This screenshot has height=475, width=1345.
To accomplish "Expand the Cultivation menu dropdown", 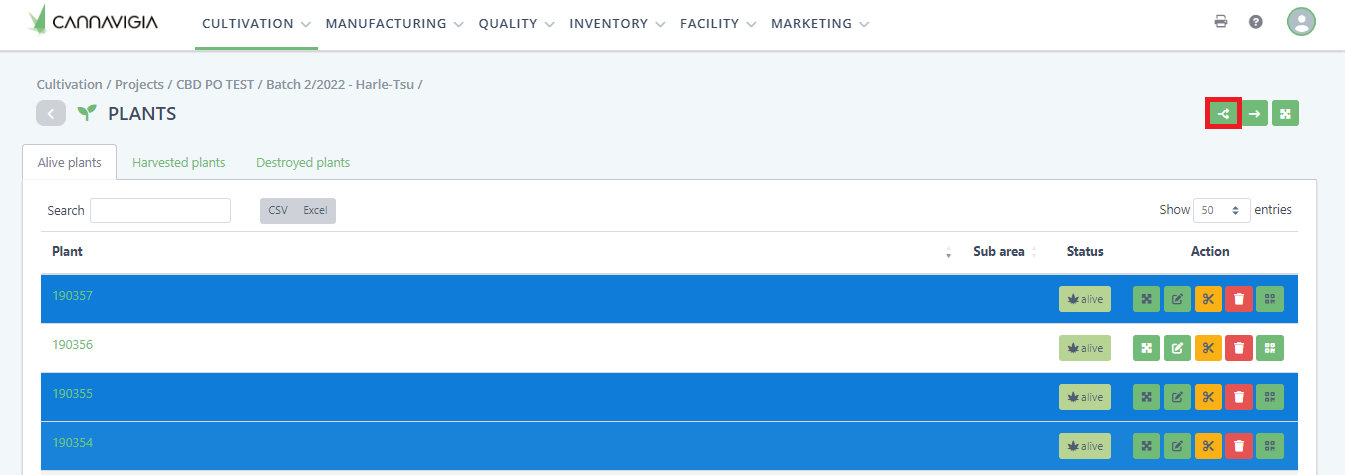I will tap(257, 24).
